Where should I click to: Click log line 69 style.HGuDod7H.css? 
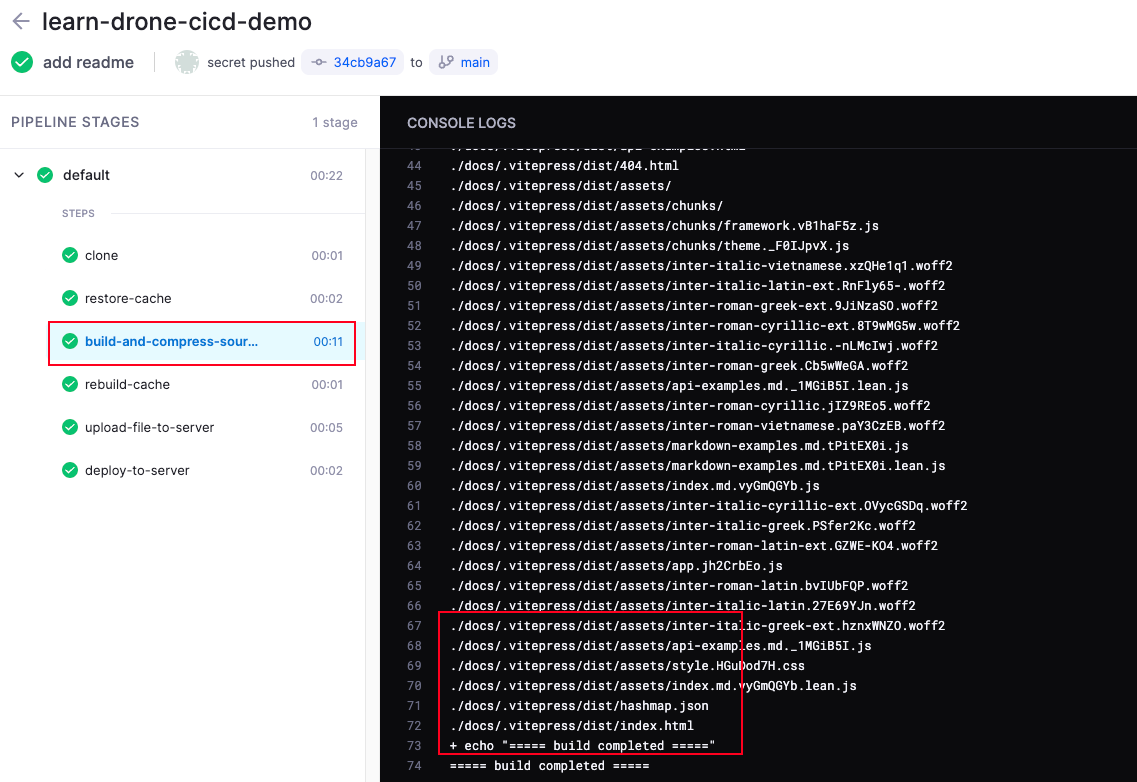(x=627, y=665)
